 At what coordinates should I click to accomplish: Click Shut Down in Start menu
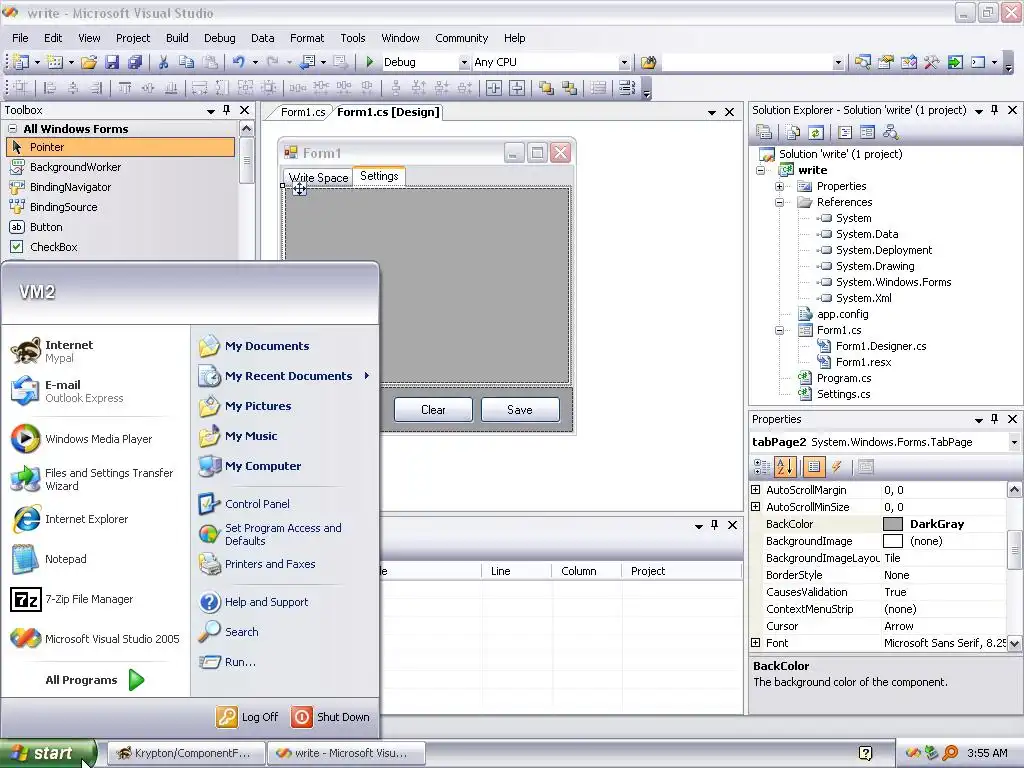330,717
